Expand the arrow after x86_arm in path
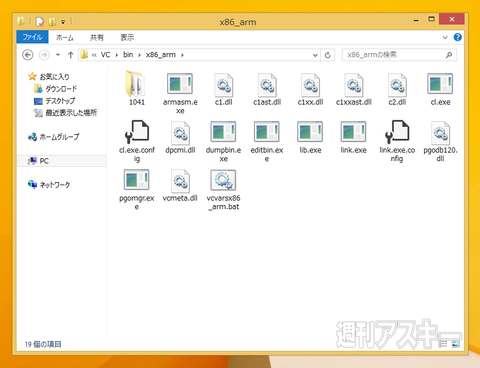 pyautogui.click(x=182, y=55)
